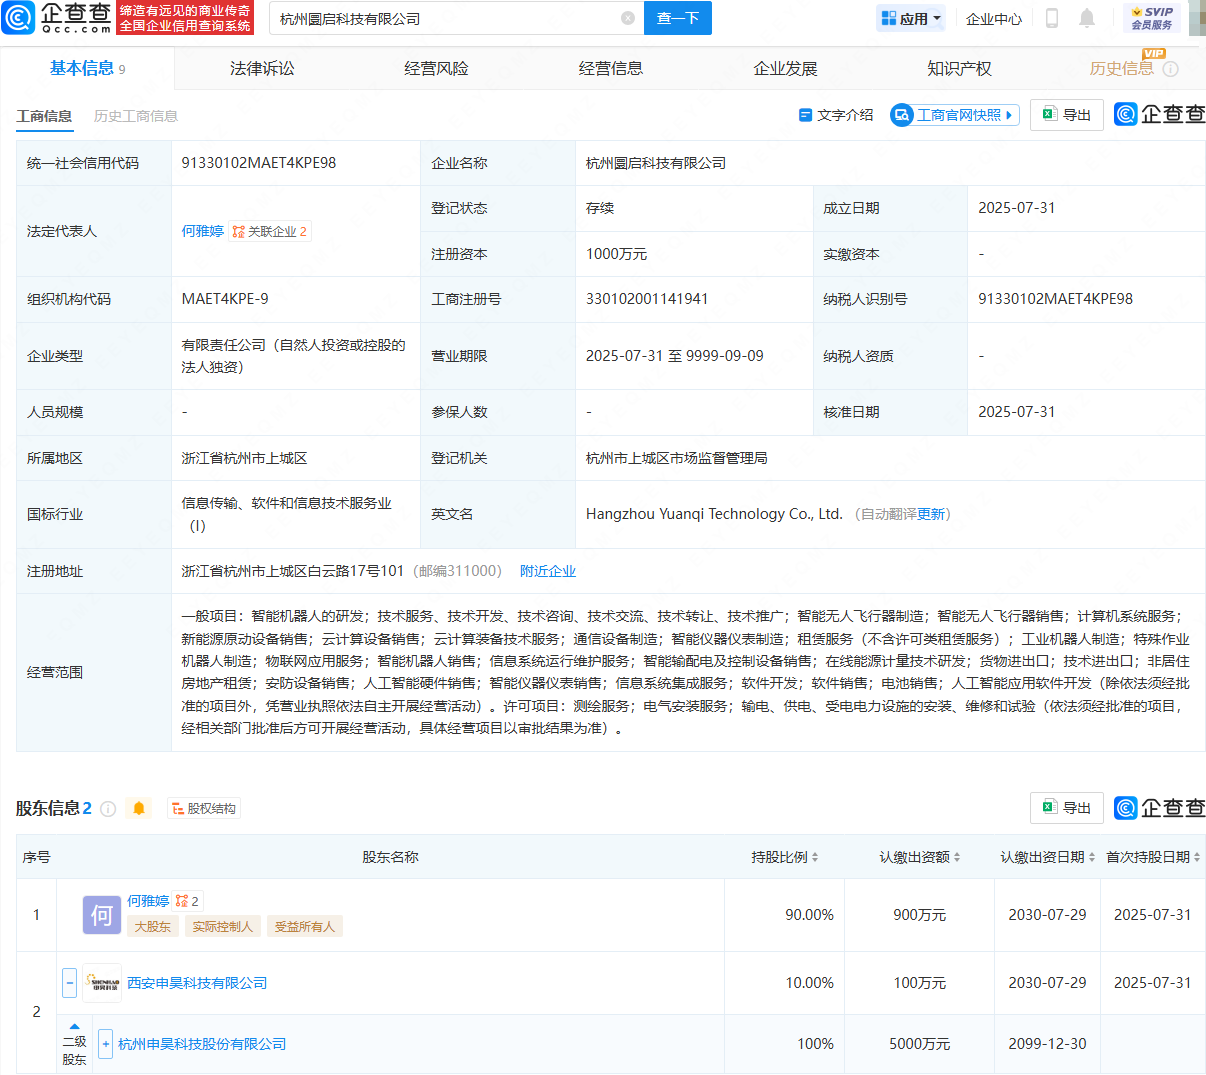Collapse 西安申昊科技有限公司 shareholder branch
Screen dimensions: 1206x1075
point(69,982)
